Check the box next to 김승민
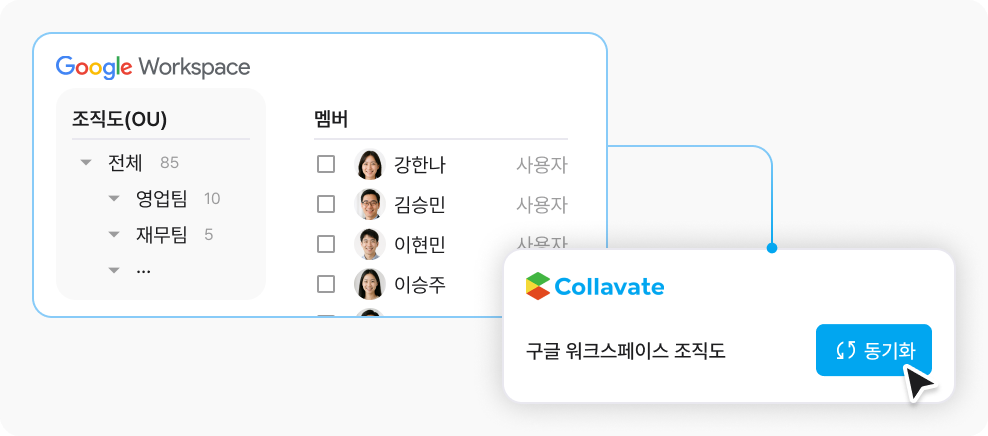 pos(326,204)
